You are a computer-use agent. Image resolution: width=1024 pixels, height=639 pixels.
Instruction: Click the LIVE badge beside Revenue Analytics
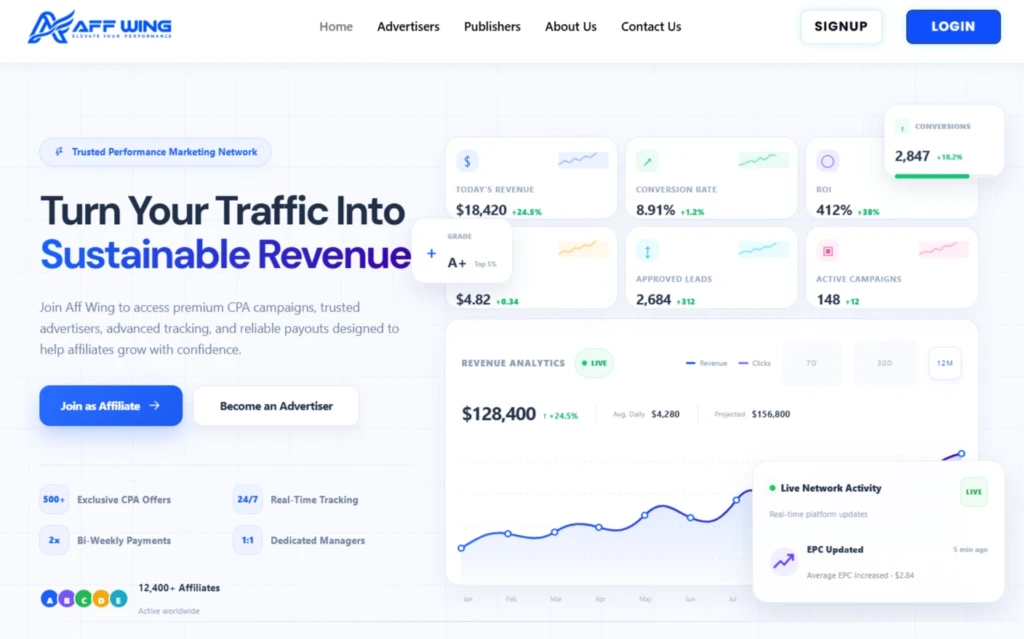click(x=594, y=363)
